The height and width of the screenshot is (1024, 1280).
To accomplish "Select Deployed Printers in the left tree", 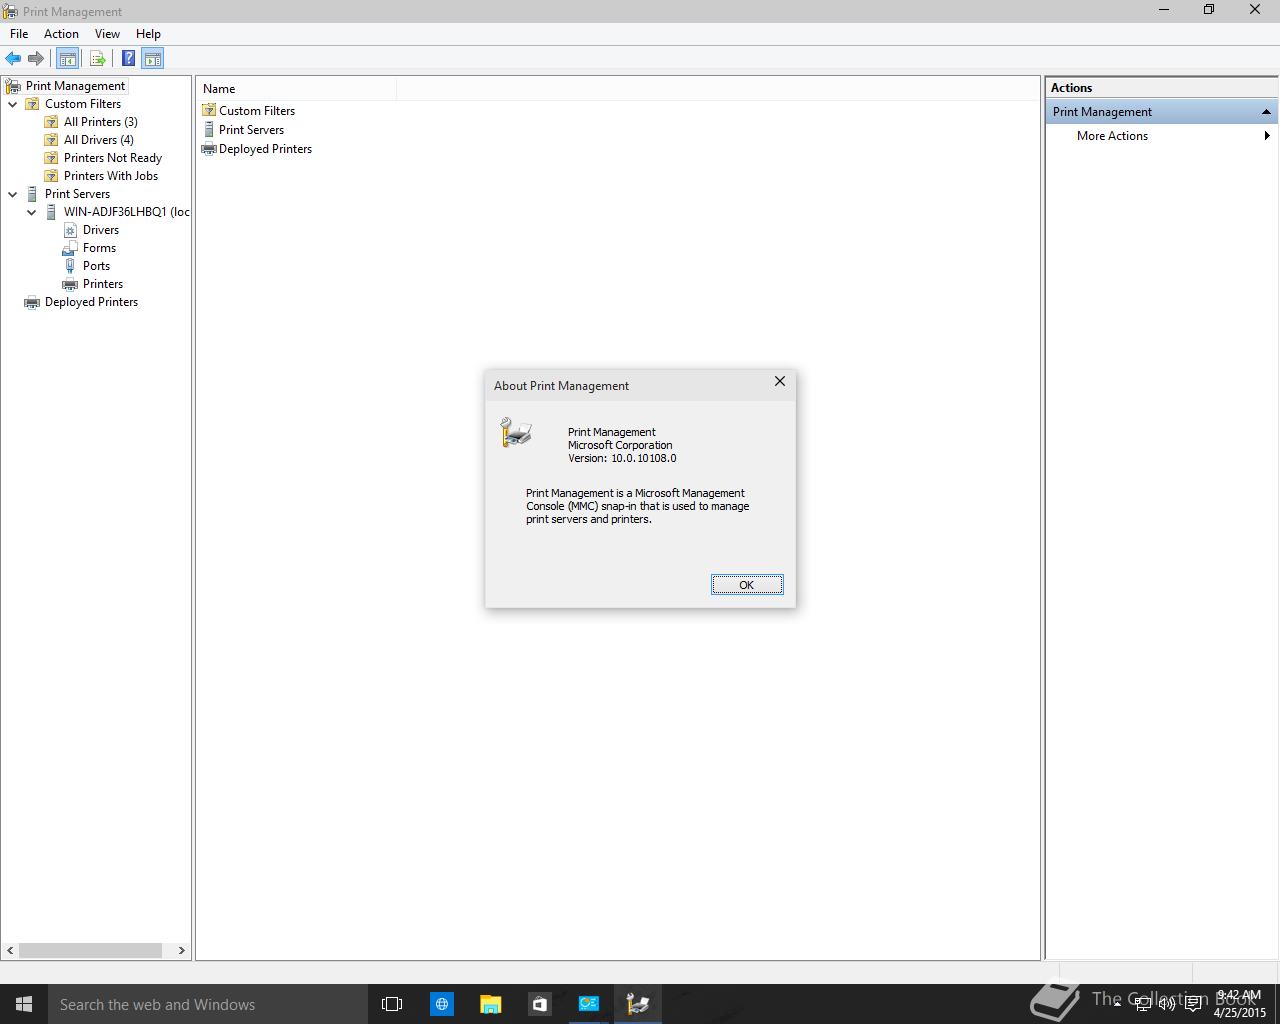I will [91, 302].
